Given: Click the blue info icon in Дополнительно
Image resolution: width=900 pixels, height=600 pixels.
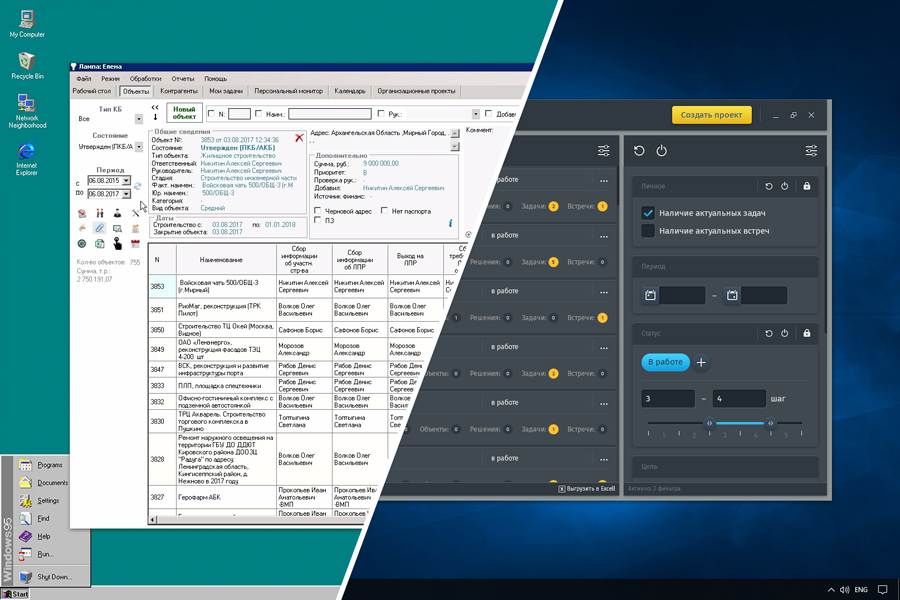Looking at the screenshot, I should coord(450,223).
